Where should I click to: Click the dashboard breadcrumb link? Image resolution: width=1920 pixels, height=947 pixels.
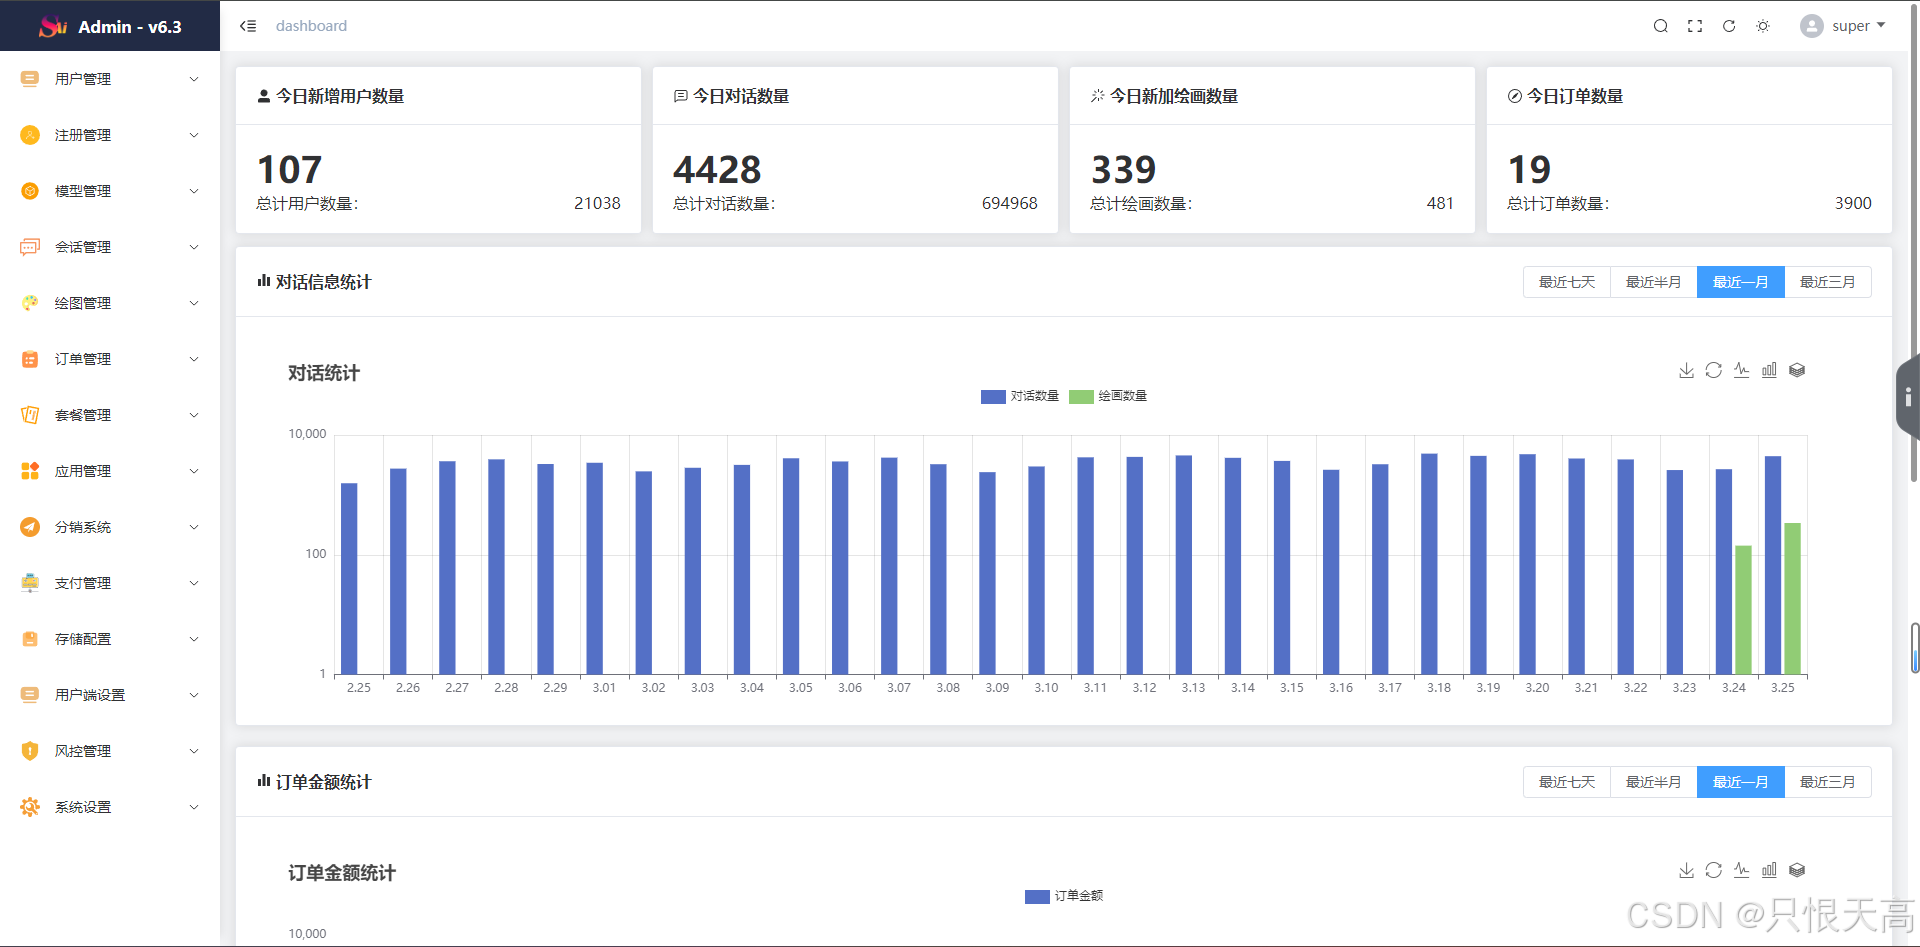pyautogui.click(x=311, y=26)
